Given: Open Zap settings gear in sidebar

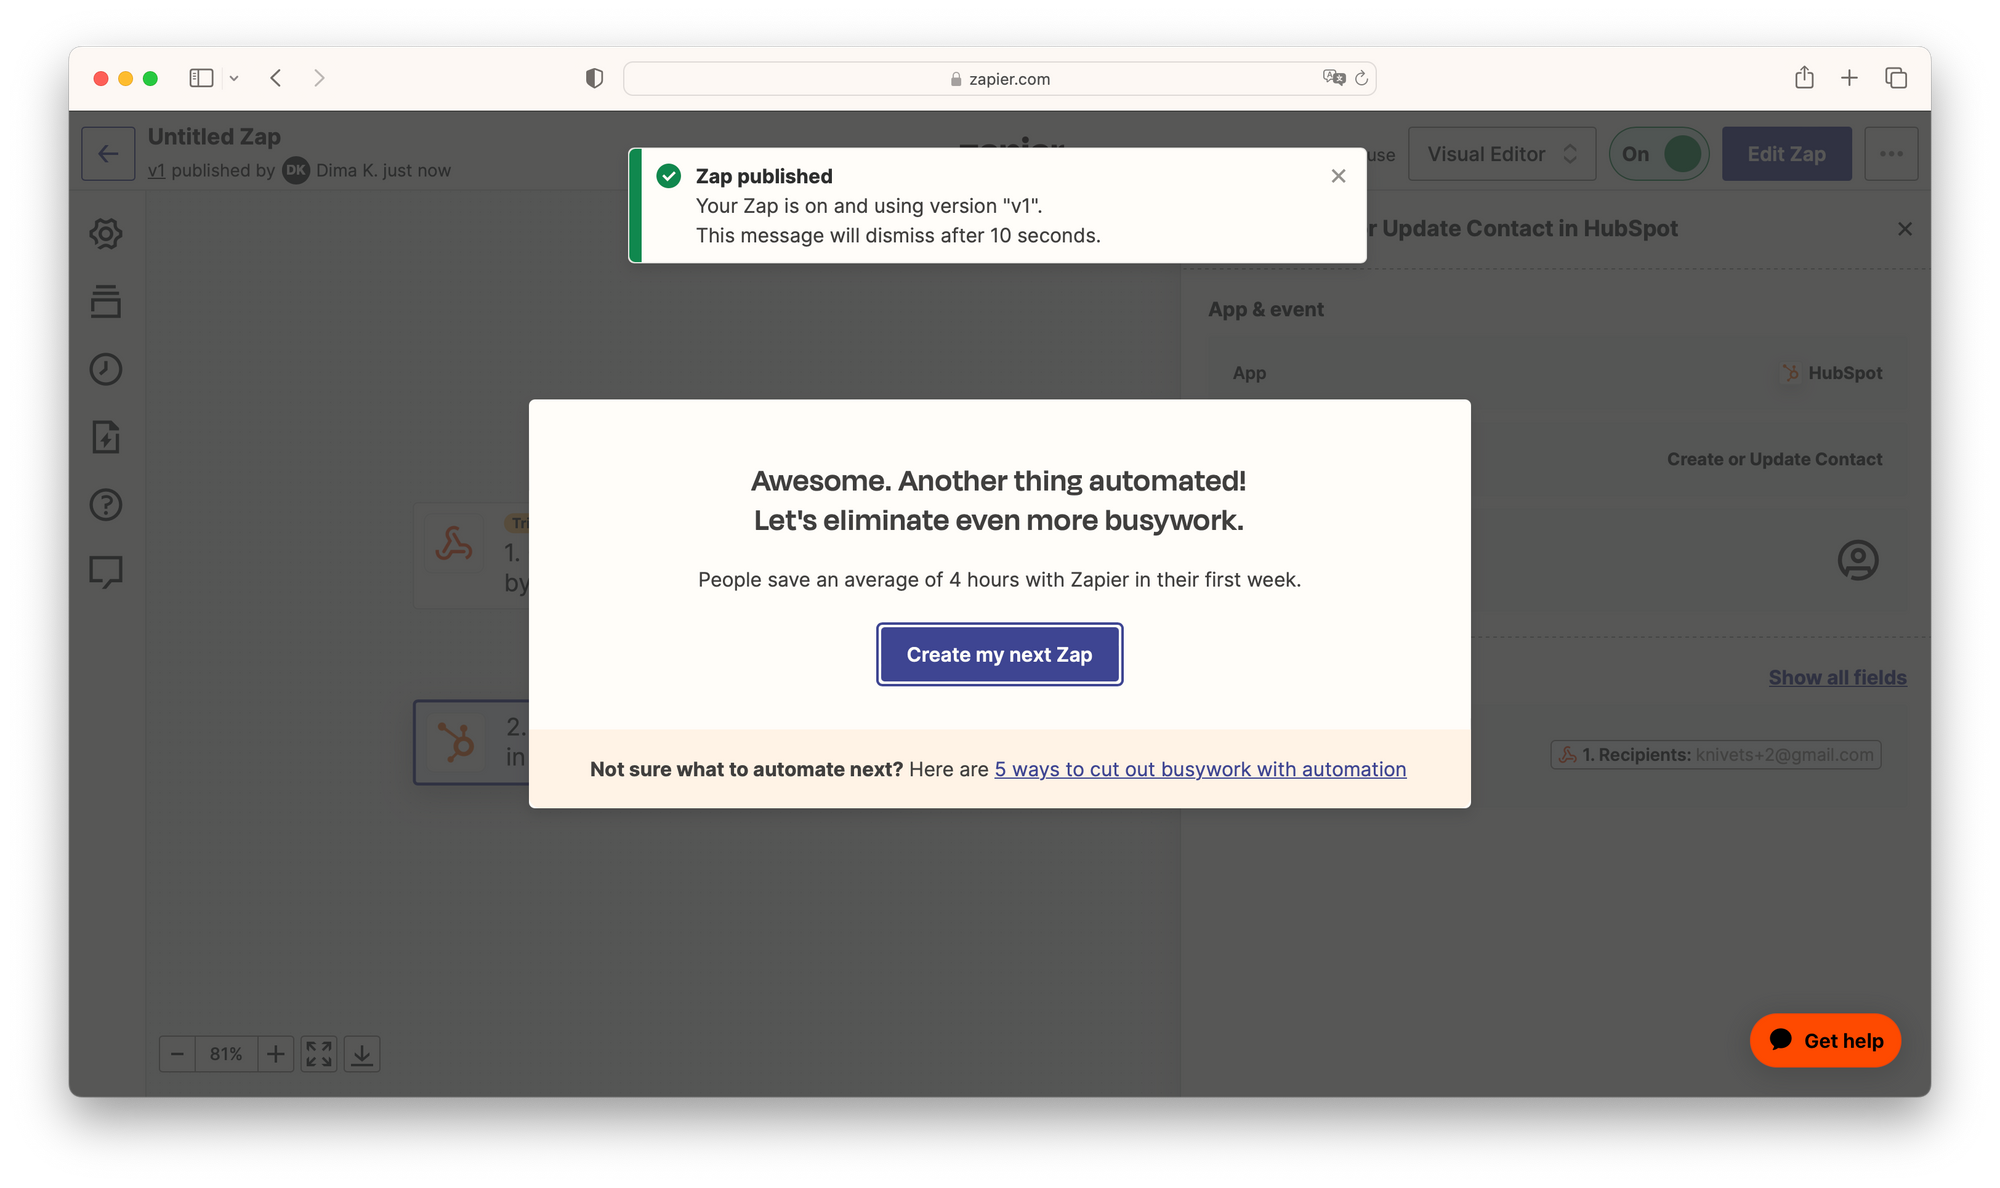Looking at the screenshot, I should [x=106, y=234].
